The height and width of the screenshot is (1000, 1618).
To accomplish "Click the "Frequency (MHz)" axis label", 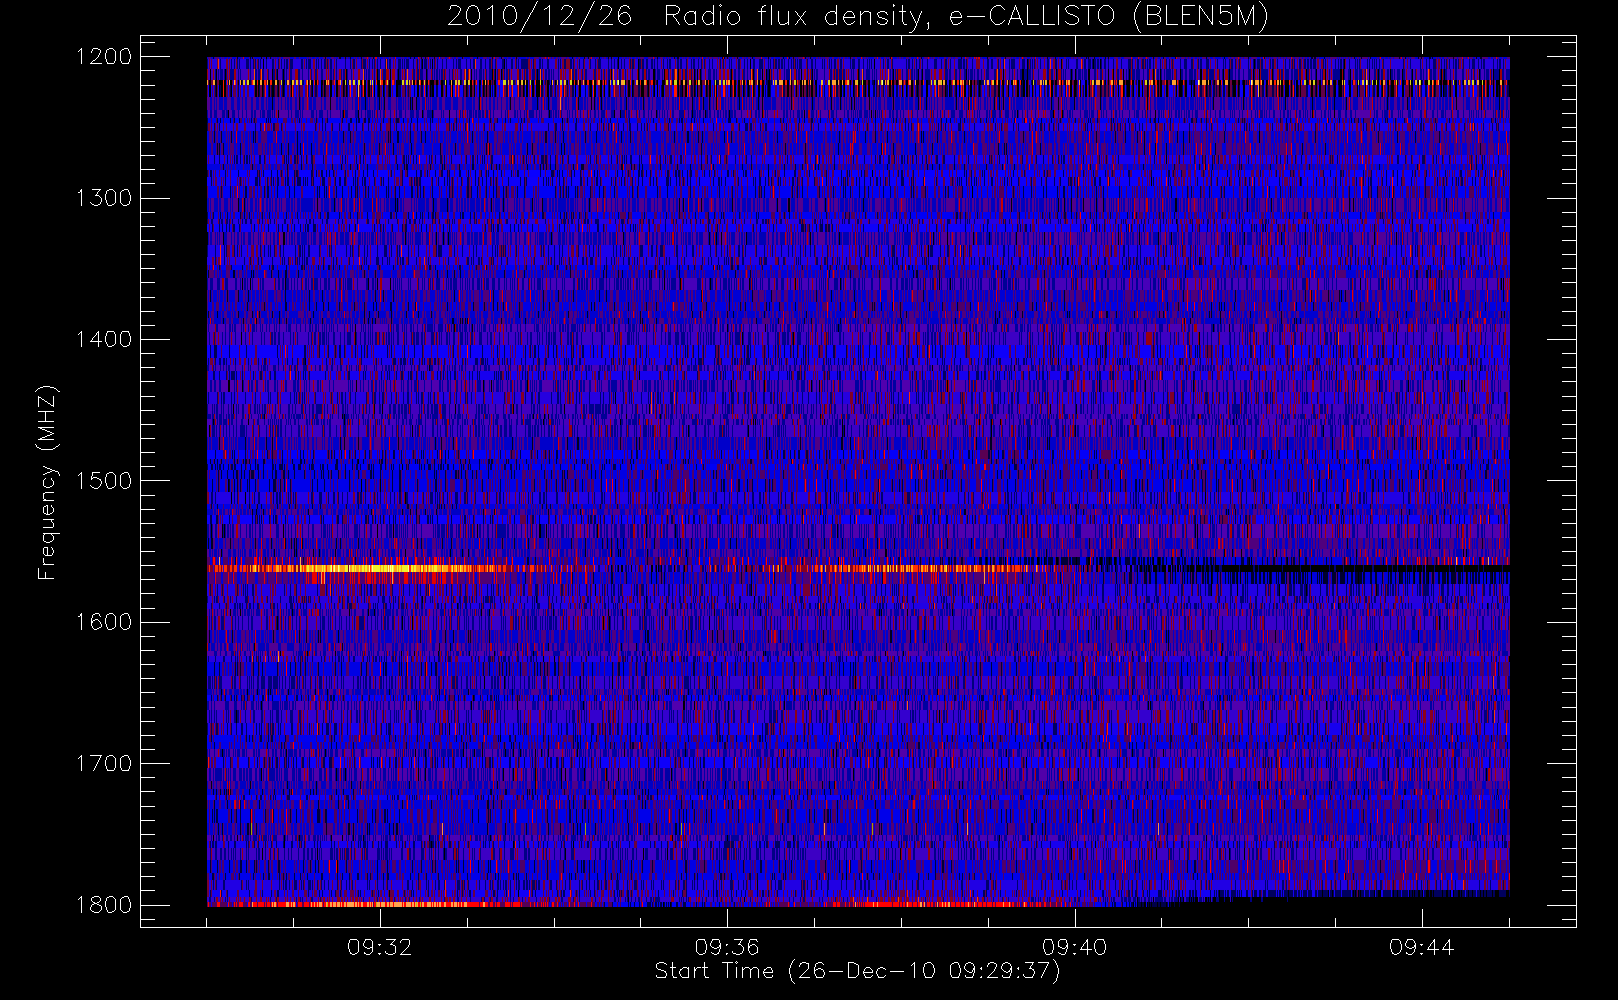I will tap(46, 482).
